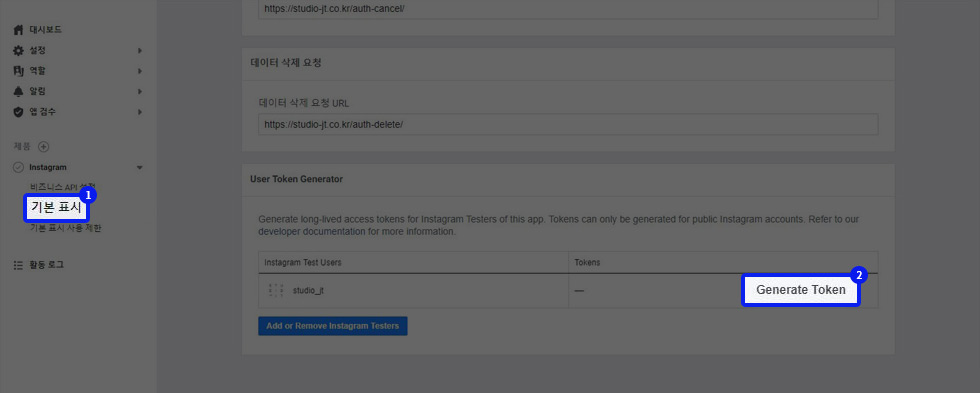This screenshot has width=980, height=393.
Task: Open the 설정 menu item
Action: [38, 50]
